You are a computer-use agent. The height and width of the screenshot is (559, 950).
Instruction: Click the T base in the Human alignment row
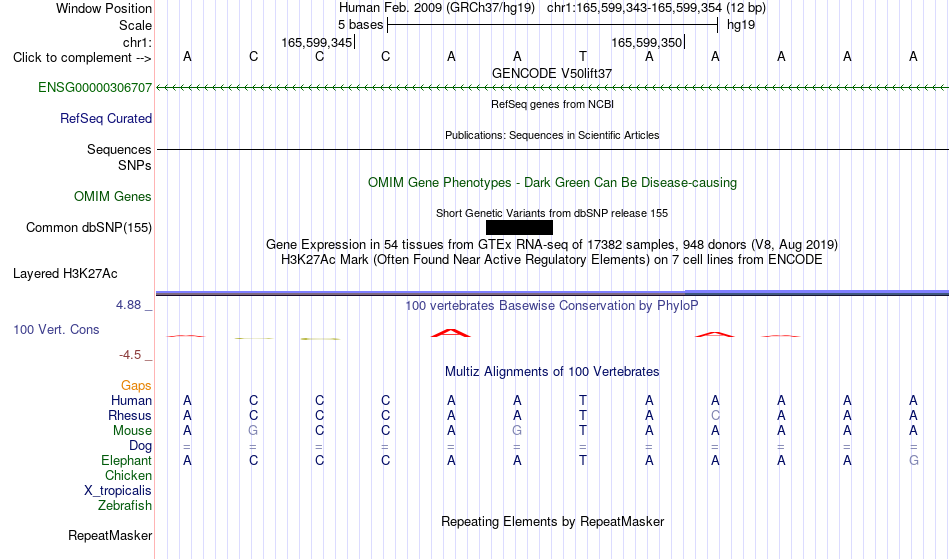click(583, 401)
